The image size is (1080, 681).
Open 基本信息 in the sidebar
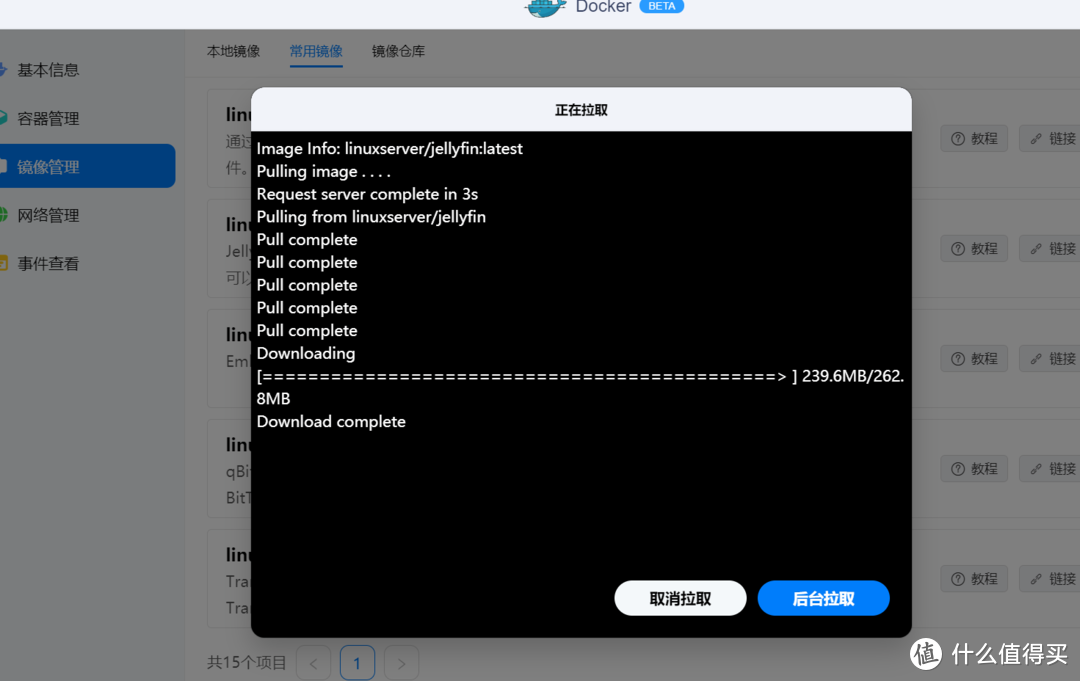pyautogui.click(x=47, y=70)
